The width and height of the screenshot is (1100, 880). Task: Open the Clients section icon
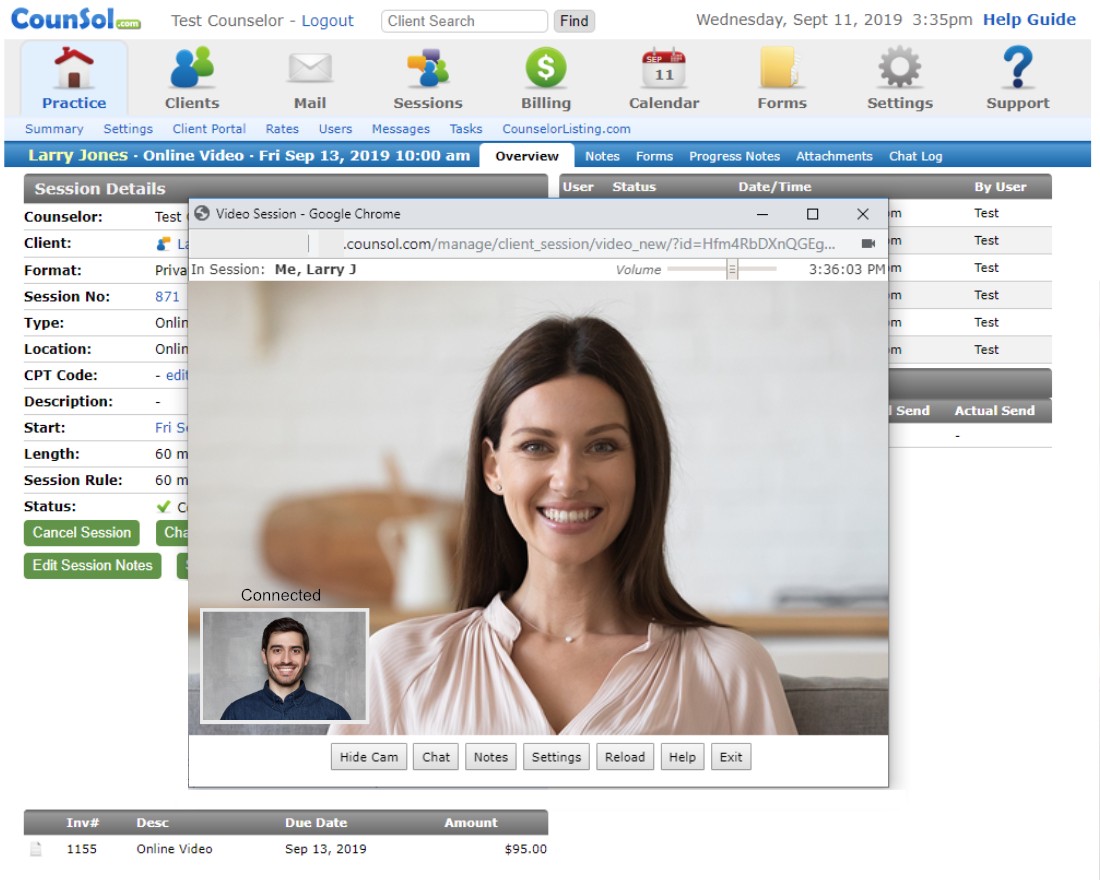pyautogui.click(x=192, y=68)
